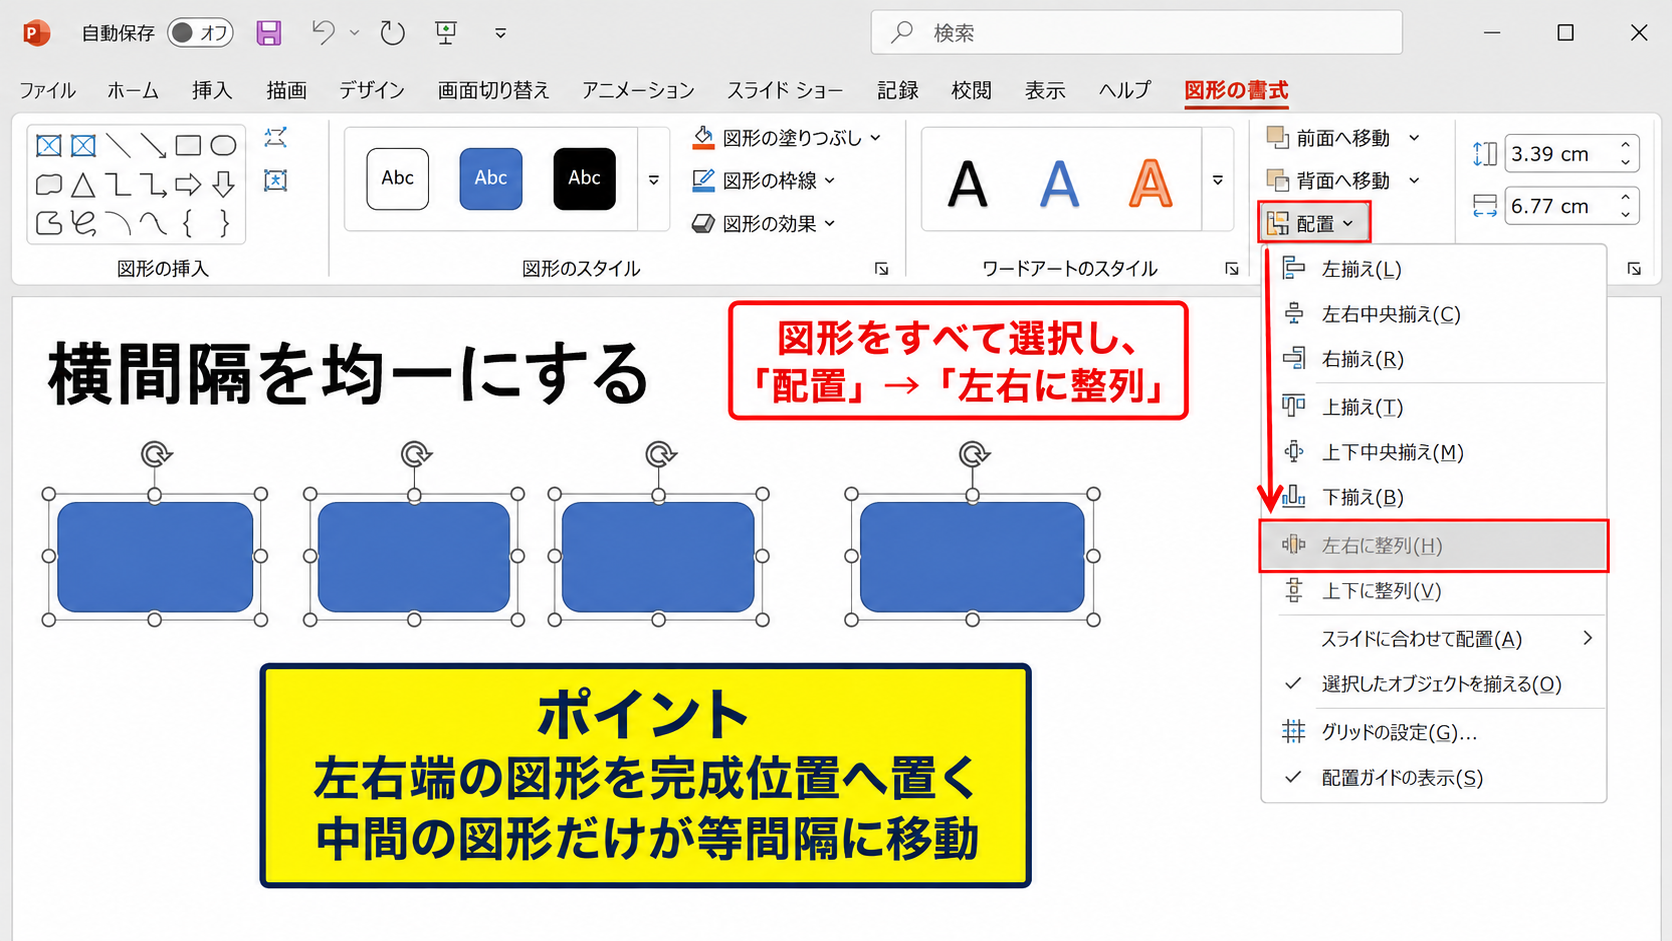Toggle 配置ガイドの表示 option
The width and height of the screenshot is (1672, 941).
(1433, 778)
